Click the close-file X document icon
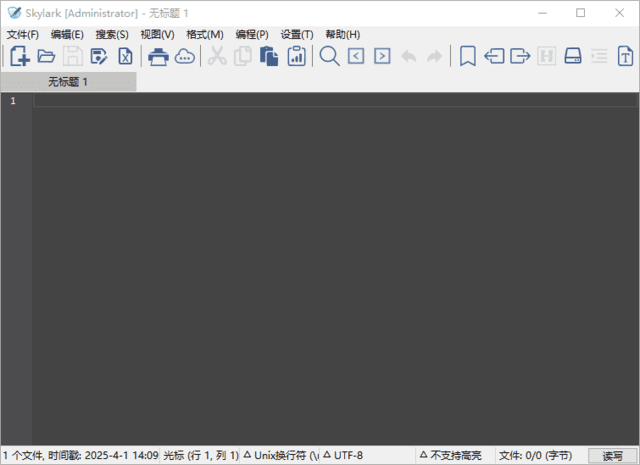The width and height of the screenshot is (640, 465). [125, 57]
